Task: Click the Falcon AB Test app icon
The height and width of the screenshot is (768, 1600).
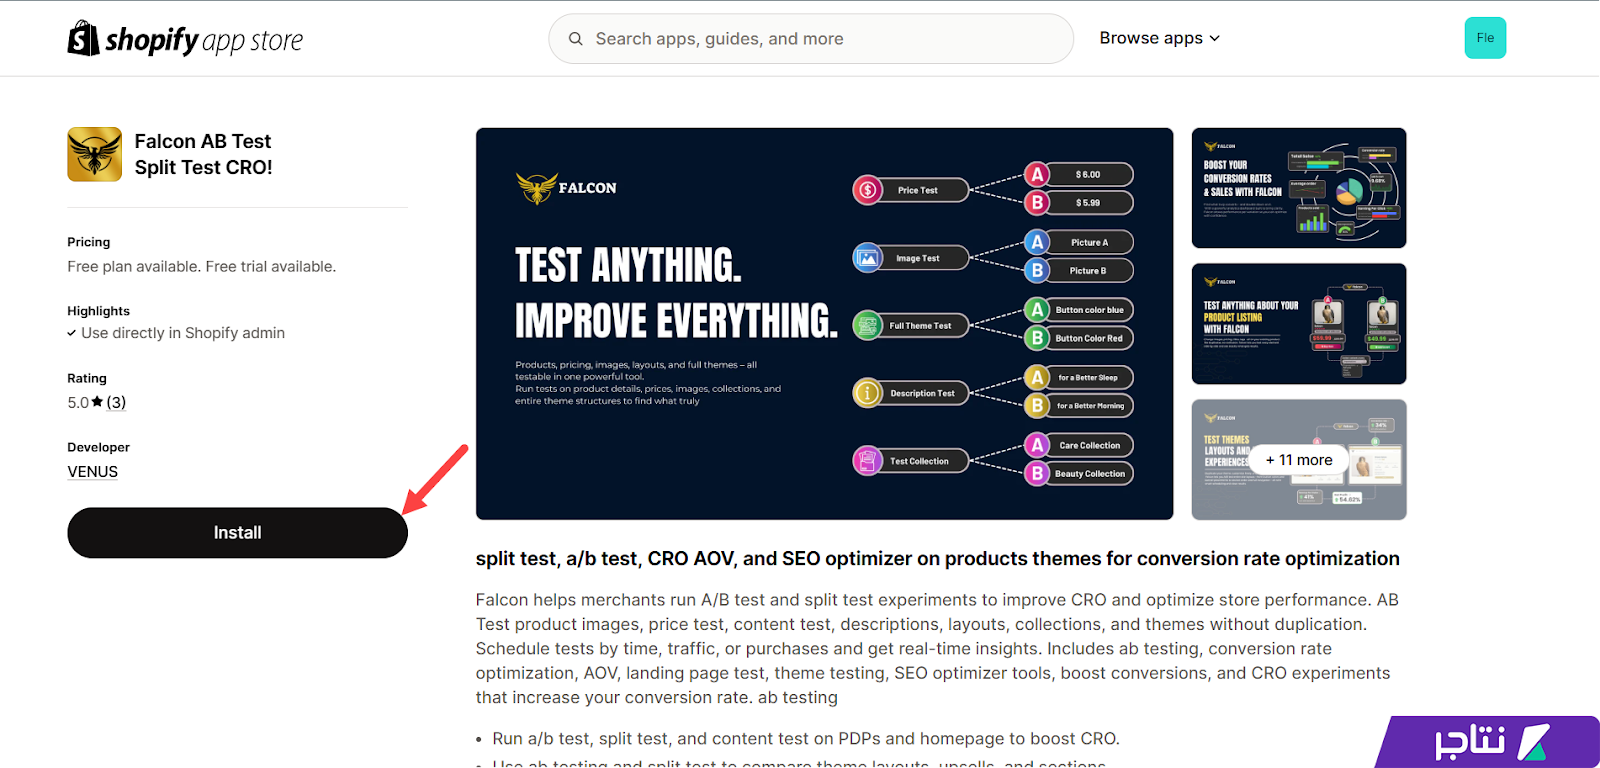Action: pos(94,154)
